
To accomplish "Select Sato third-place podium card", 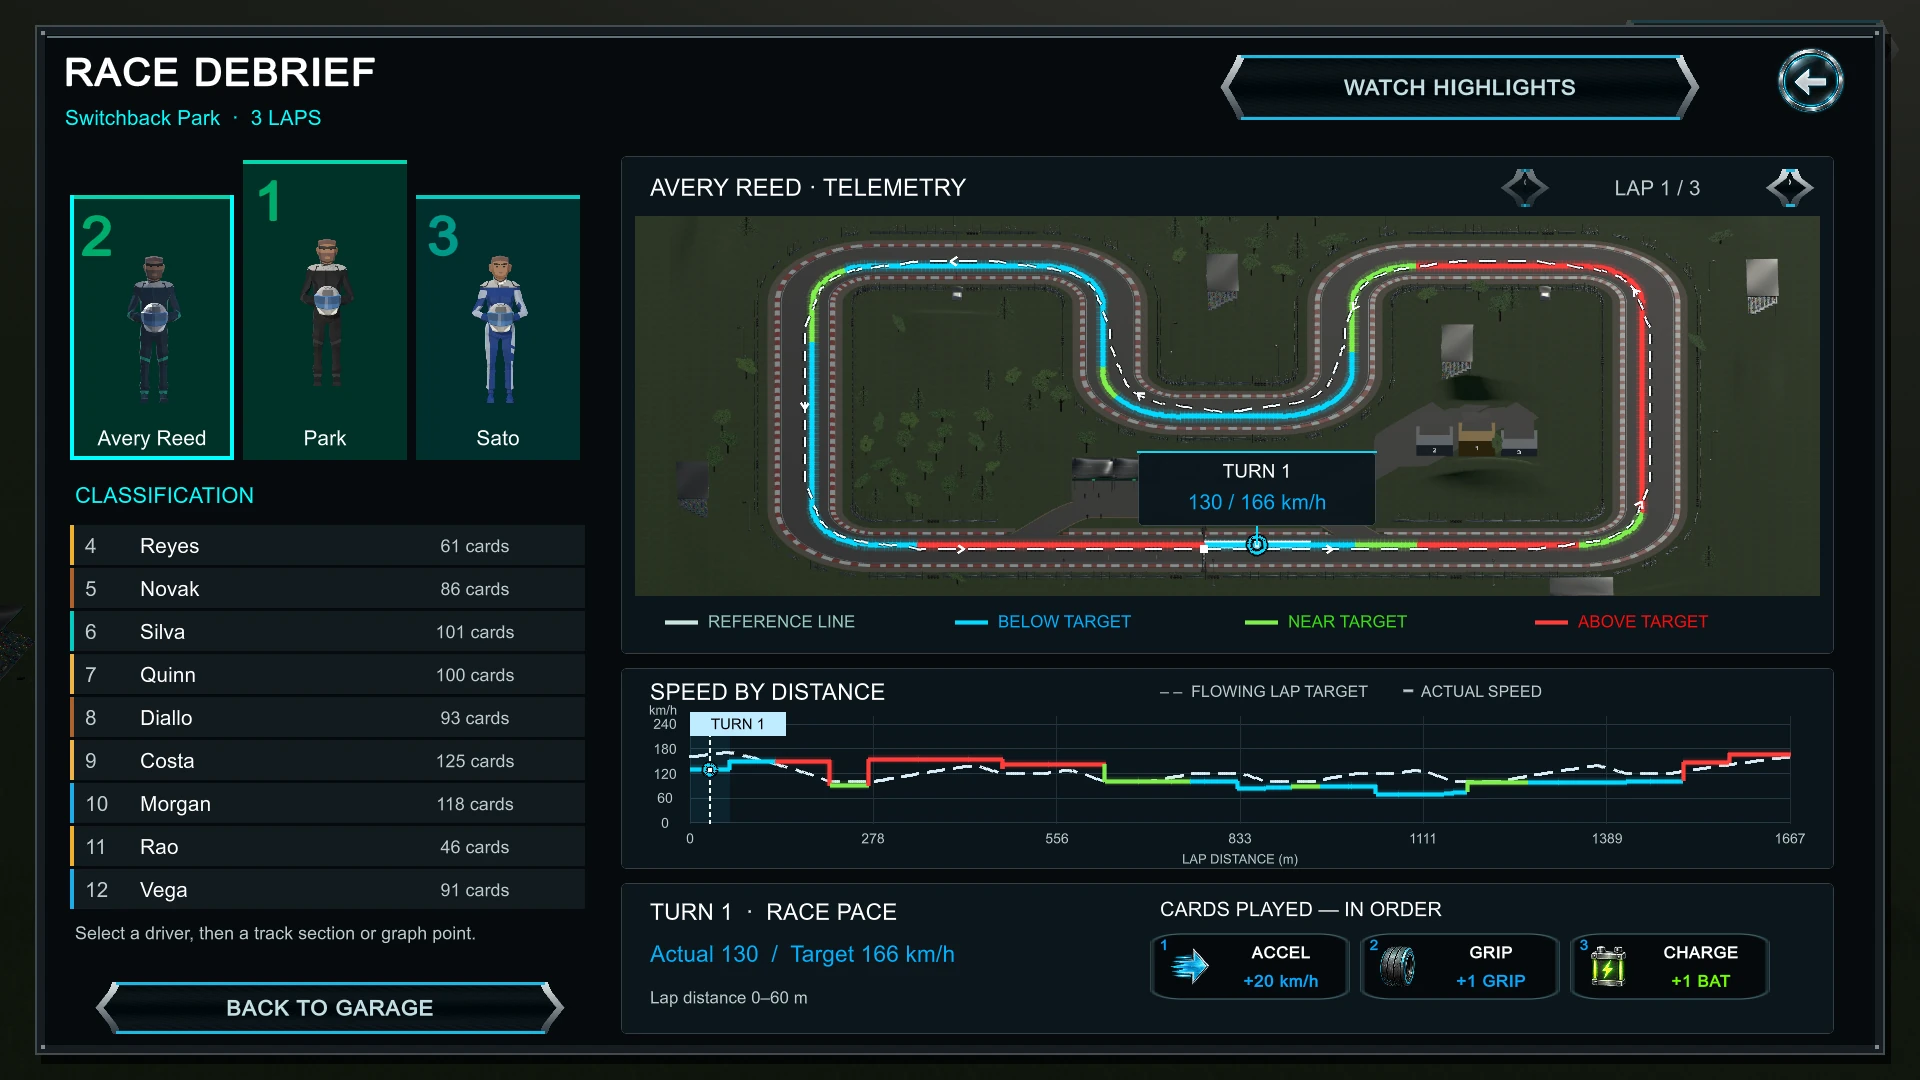I will (x=498, y=328).
